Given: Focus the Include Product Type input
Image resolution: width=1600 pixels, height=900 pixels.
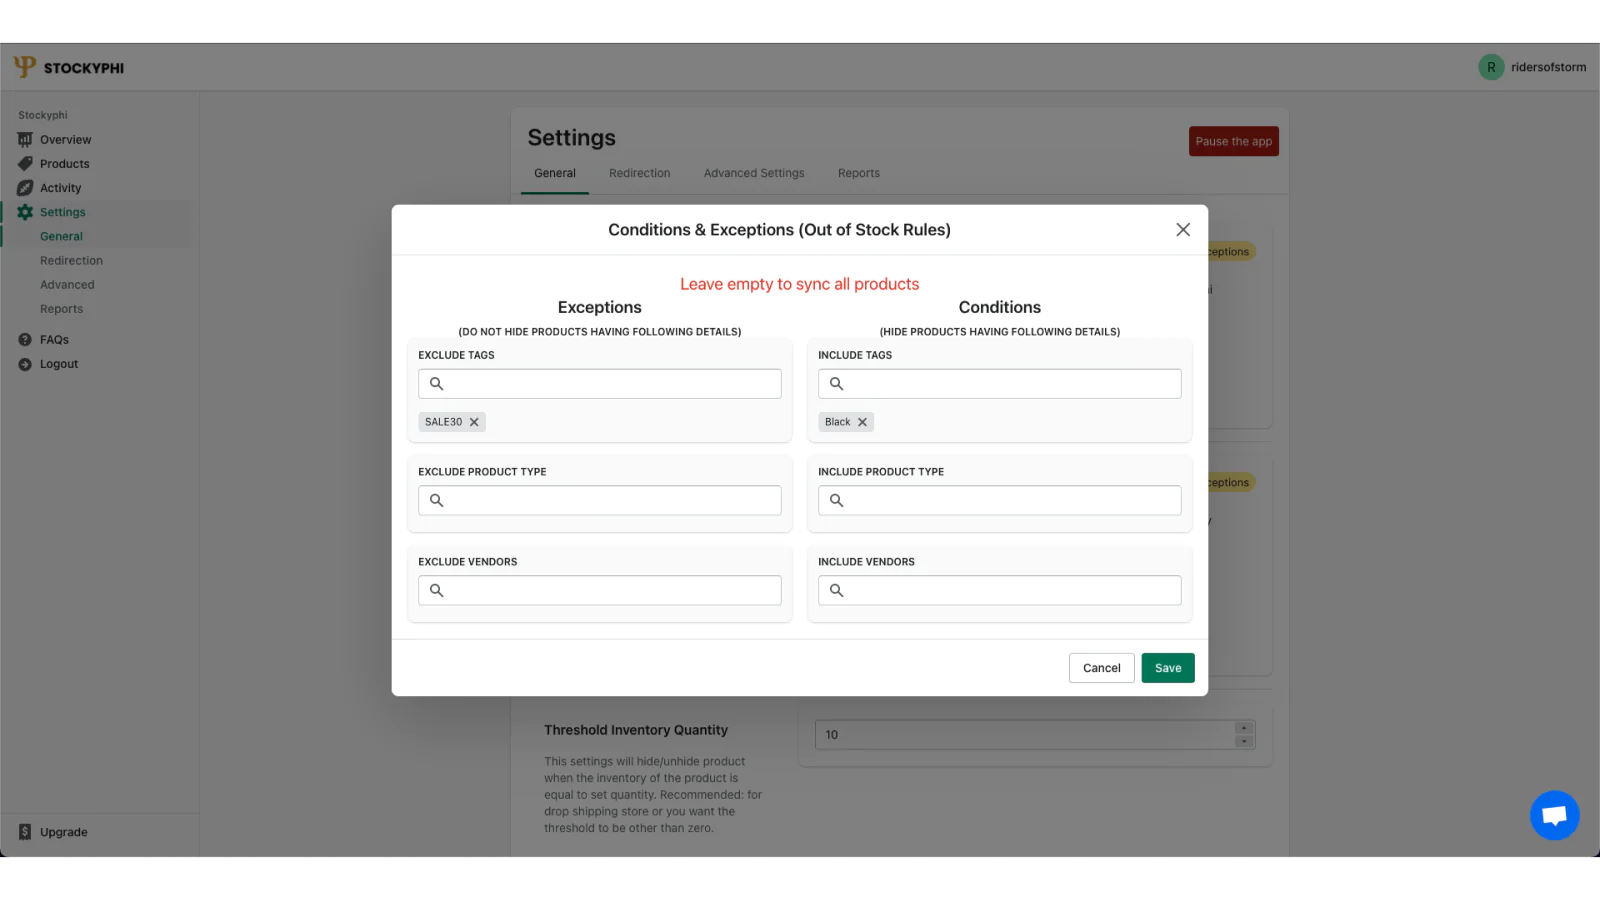Looking at the screenshot, I should [x=1000, y=500].
